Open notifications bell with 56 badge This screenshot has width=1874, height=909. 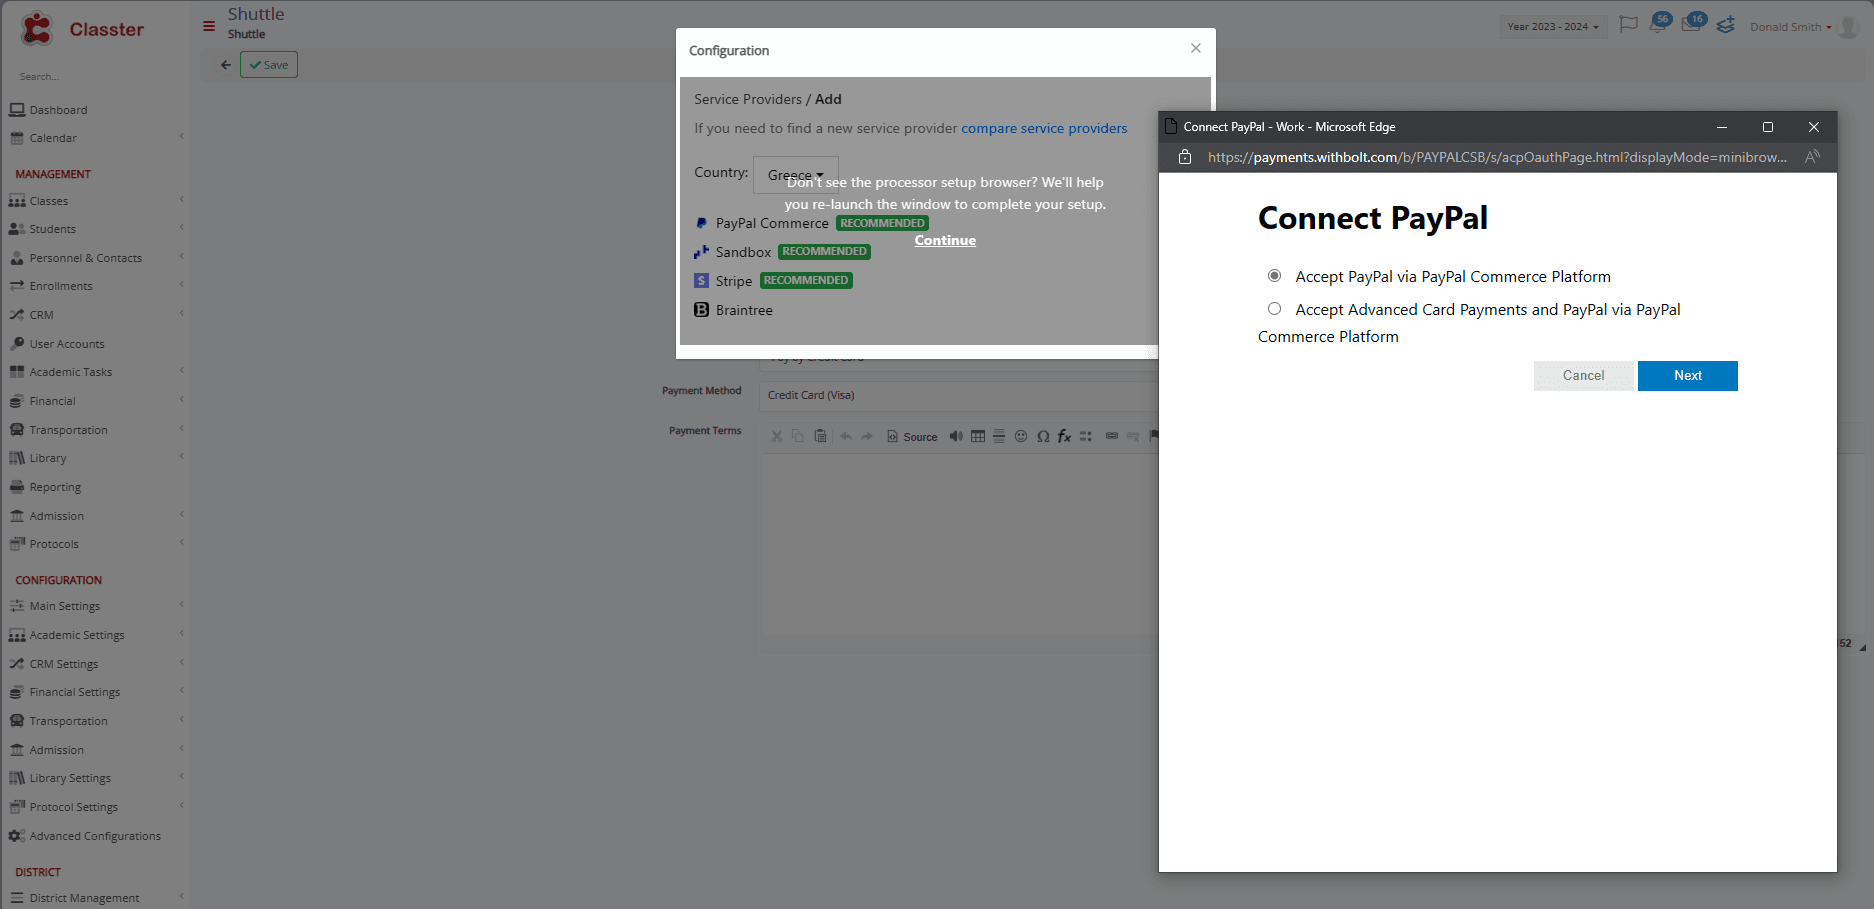pos(1659,24)
